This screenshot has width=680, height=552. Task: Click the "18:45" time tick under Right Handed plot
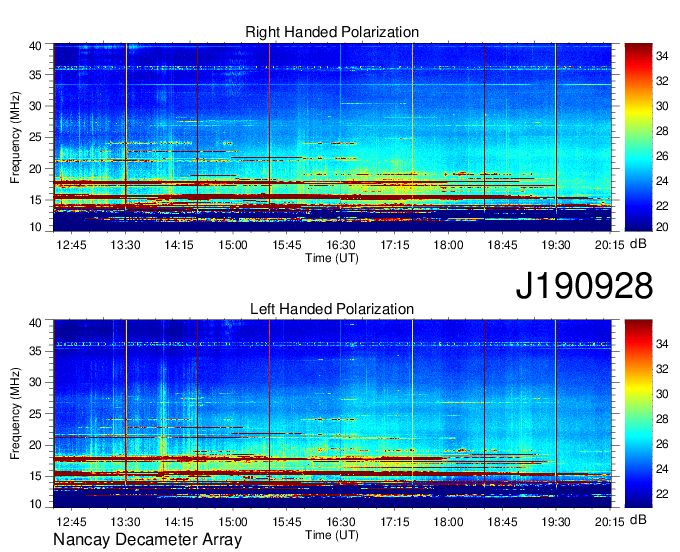point(502,245)
